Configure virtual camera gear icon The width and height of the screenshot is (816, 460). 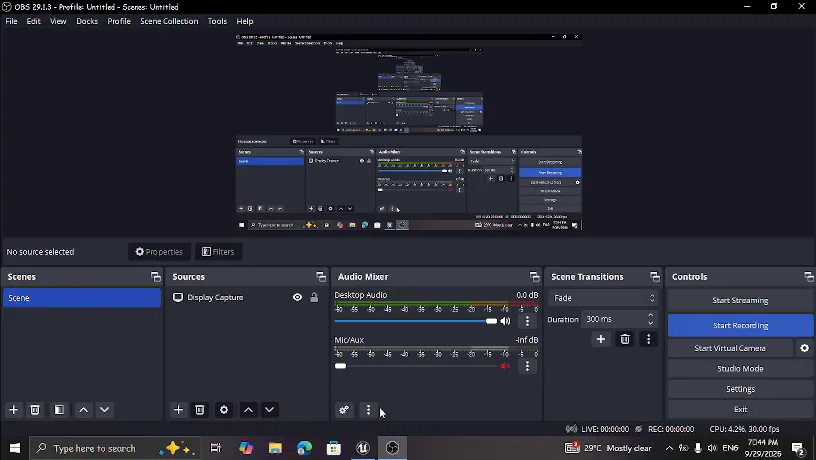pyautogui.click(x=805, y=348)
